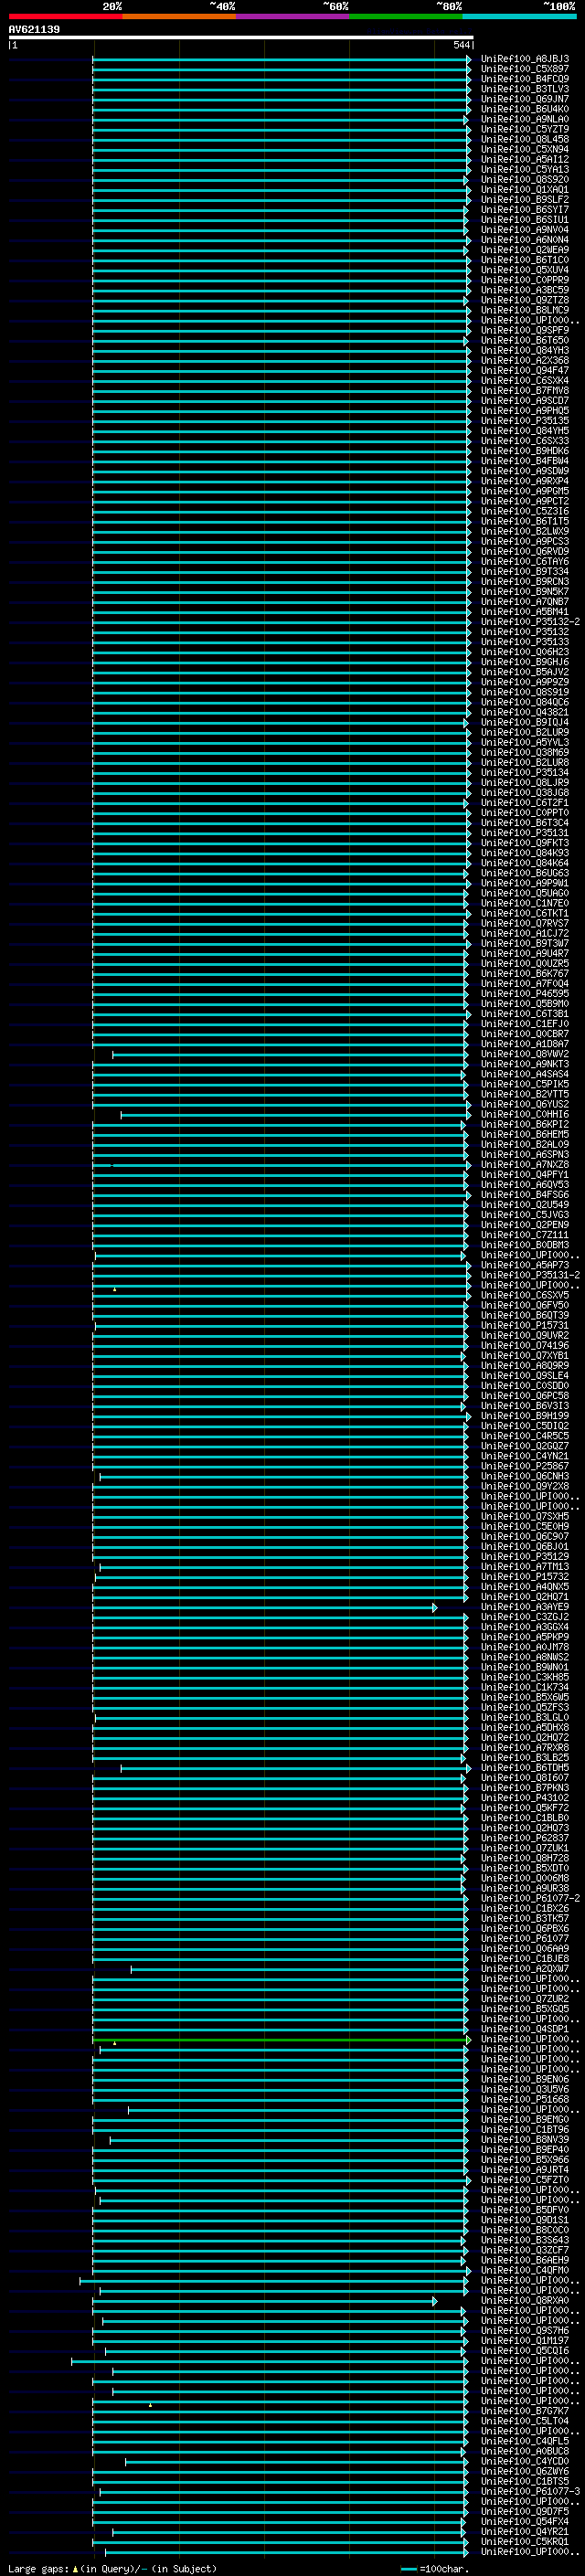Open hit UniRef100_B3TLV3
Viewport: 585px width, 2576px height.
pos(525,89)
